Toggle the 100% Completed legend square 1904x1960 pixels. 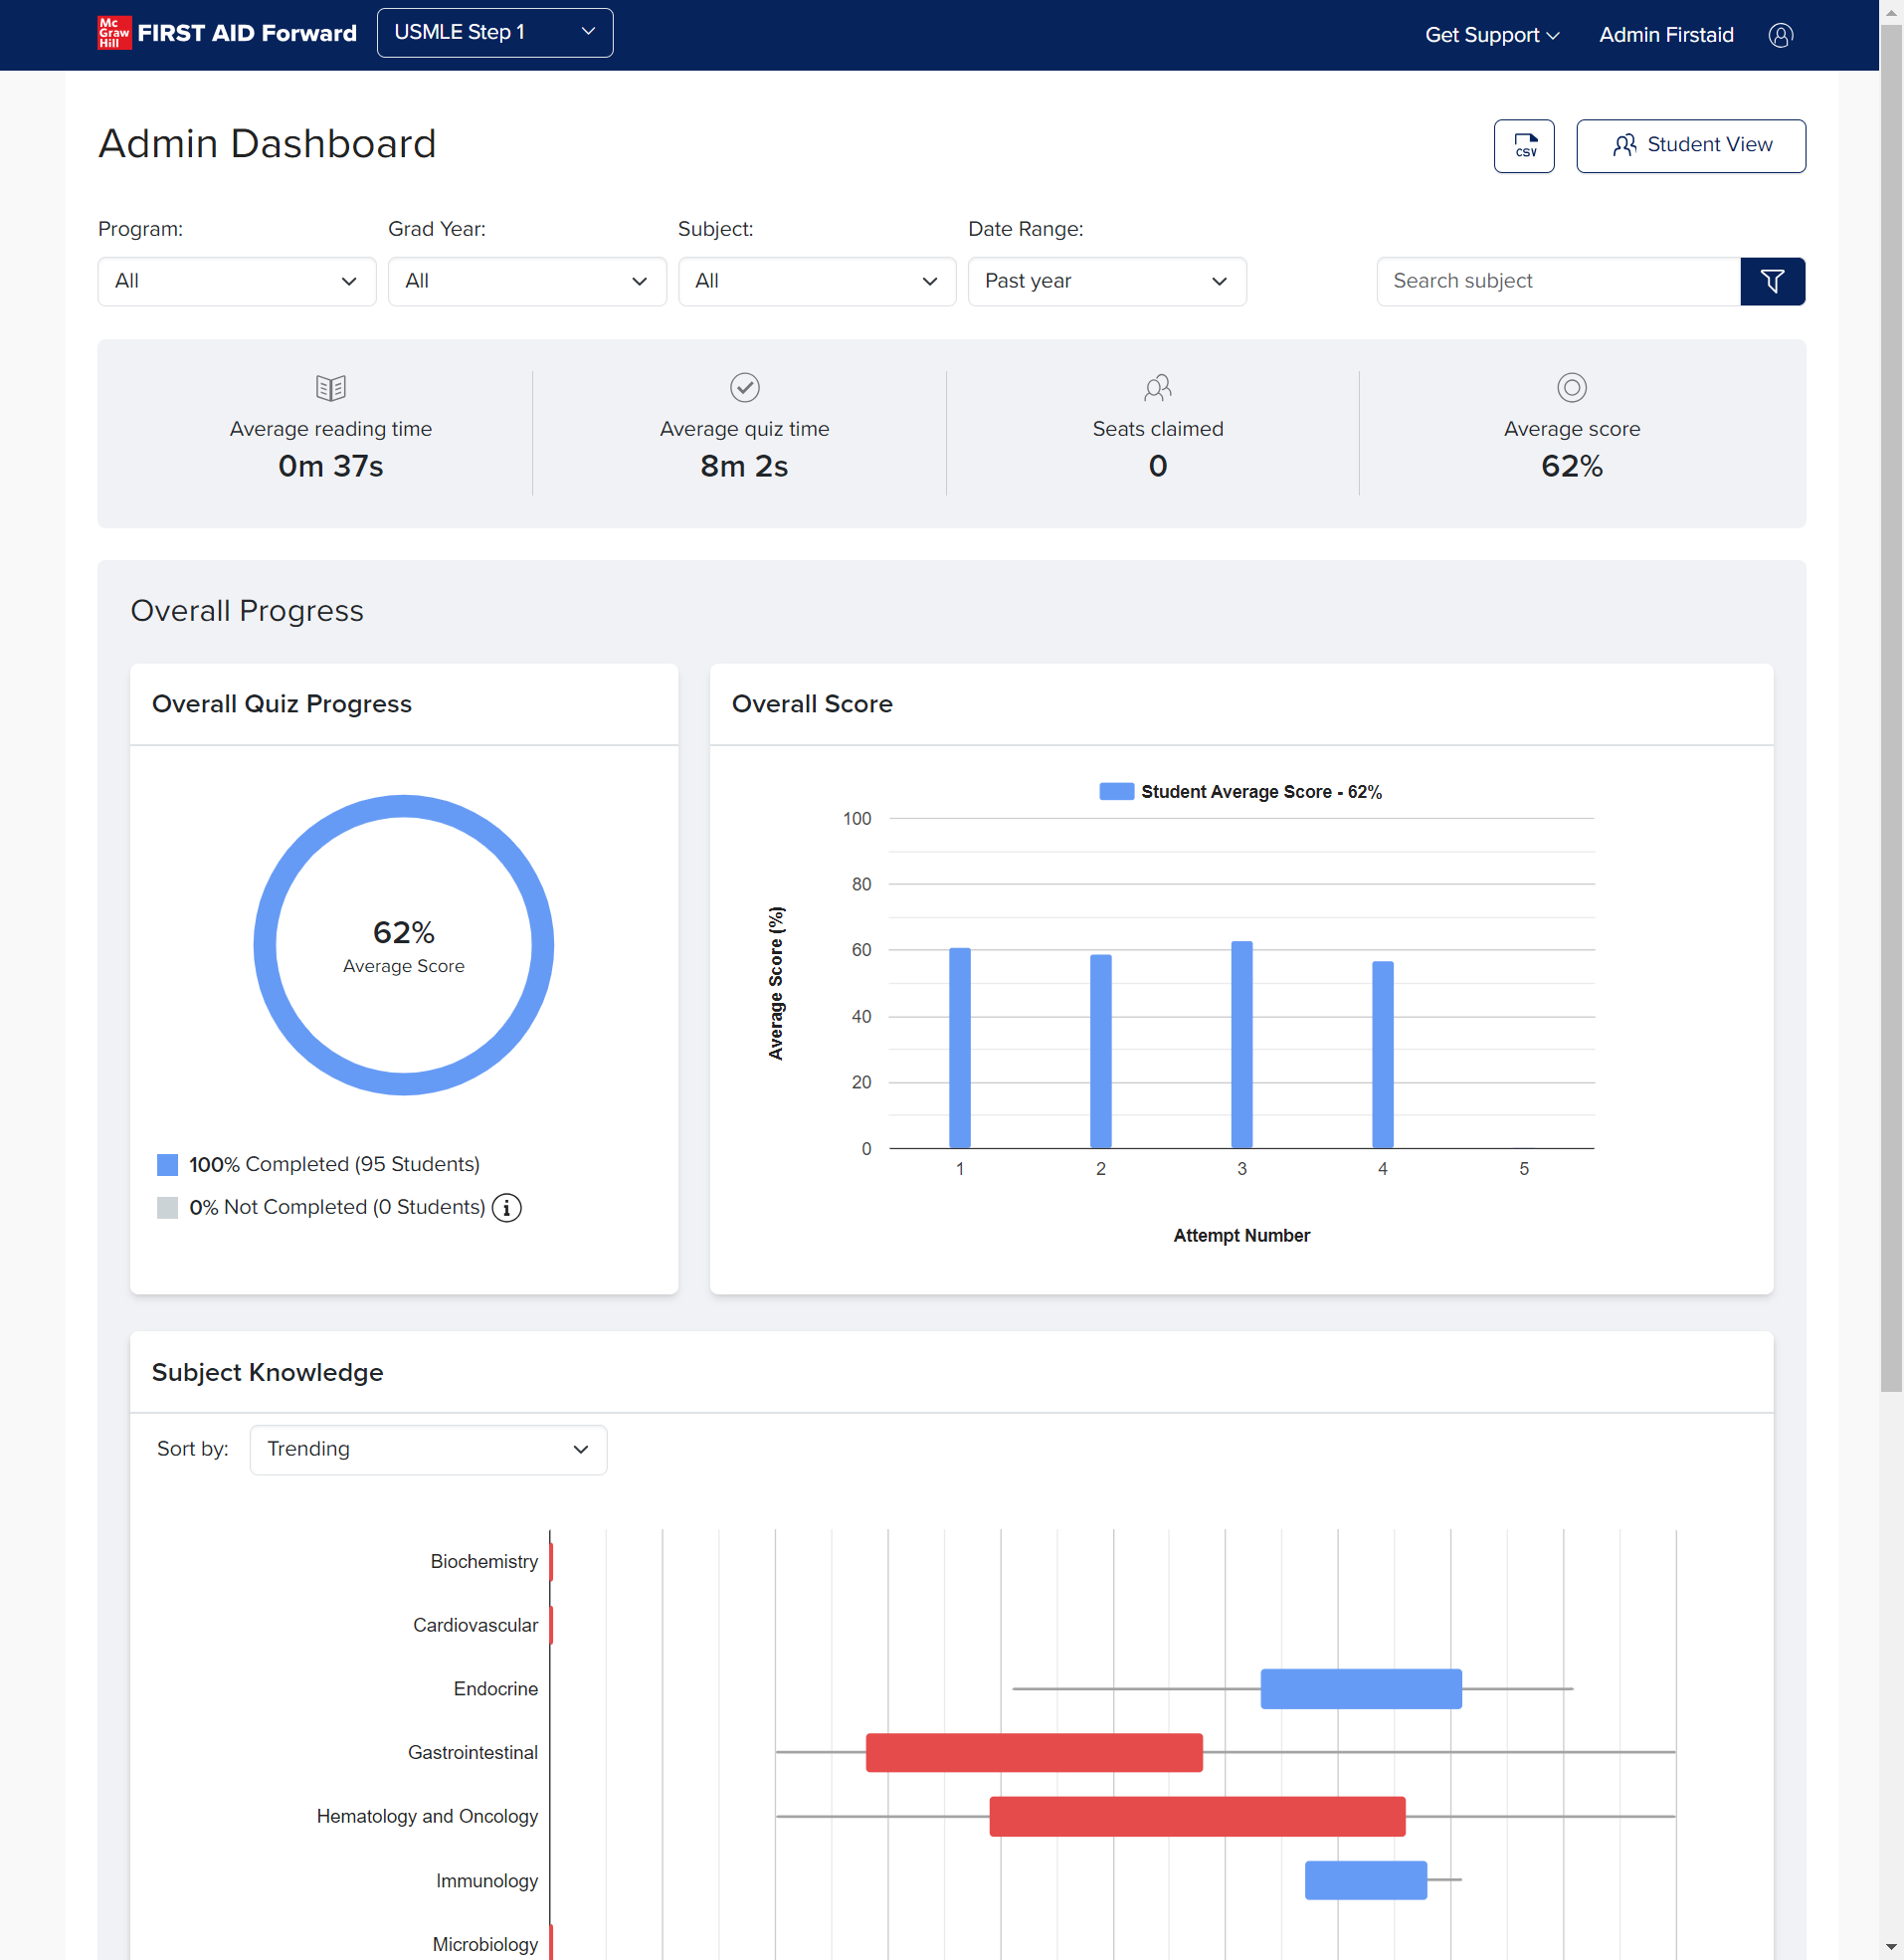click(168, 1165)
